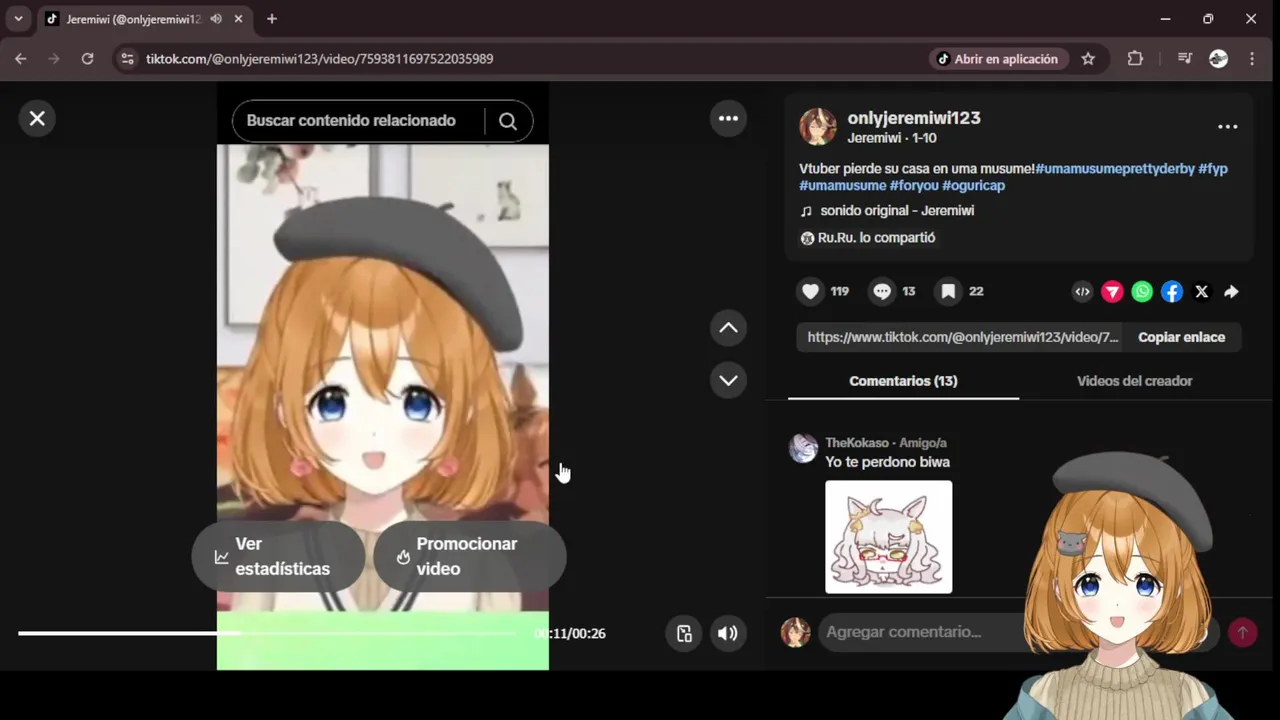1280x720 pixels.
Task: Click 'Abrir en aplicación' button
Action: pos(997,59)
